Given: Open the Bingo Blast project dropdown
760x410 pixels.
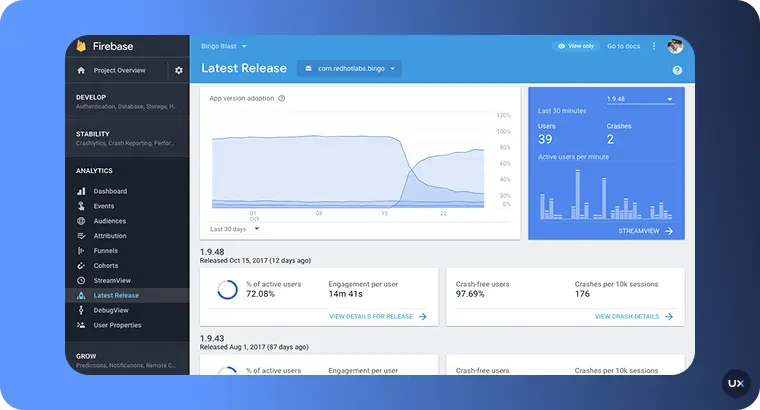Looking at the screenshot, I should pyautogui.click(x=224, y=46).
